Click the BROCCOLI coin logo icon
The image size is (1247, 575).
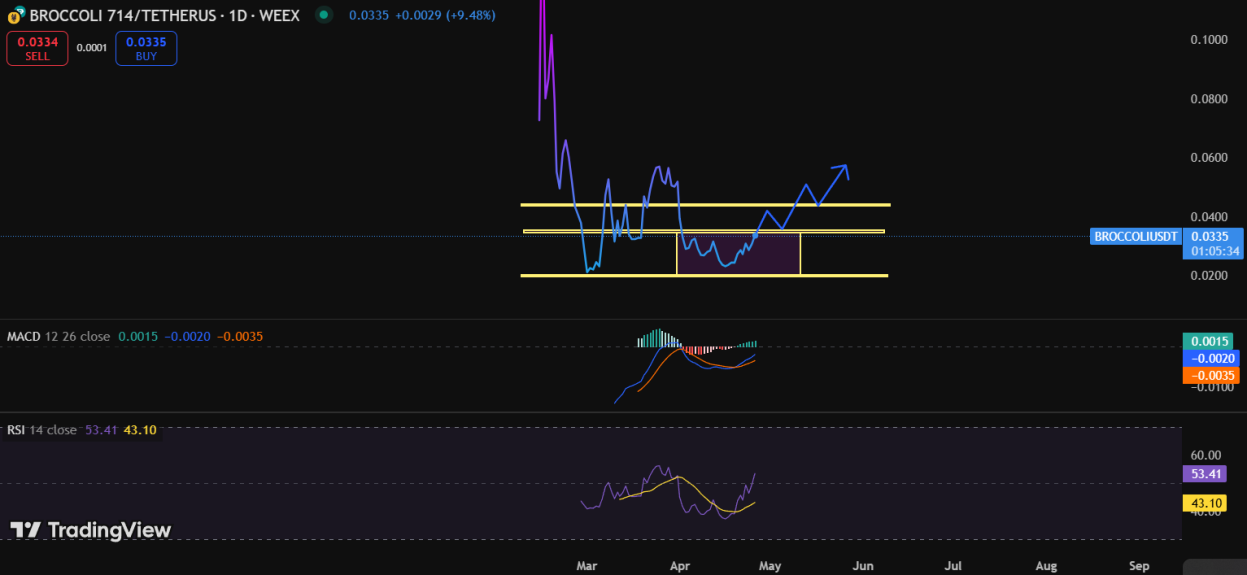(16, 16)
